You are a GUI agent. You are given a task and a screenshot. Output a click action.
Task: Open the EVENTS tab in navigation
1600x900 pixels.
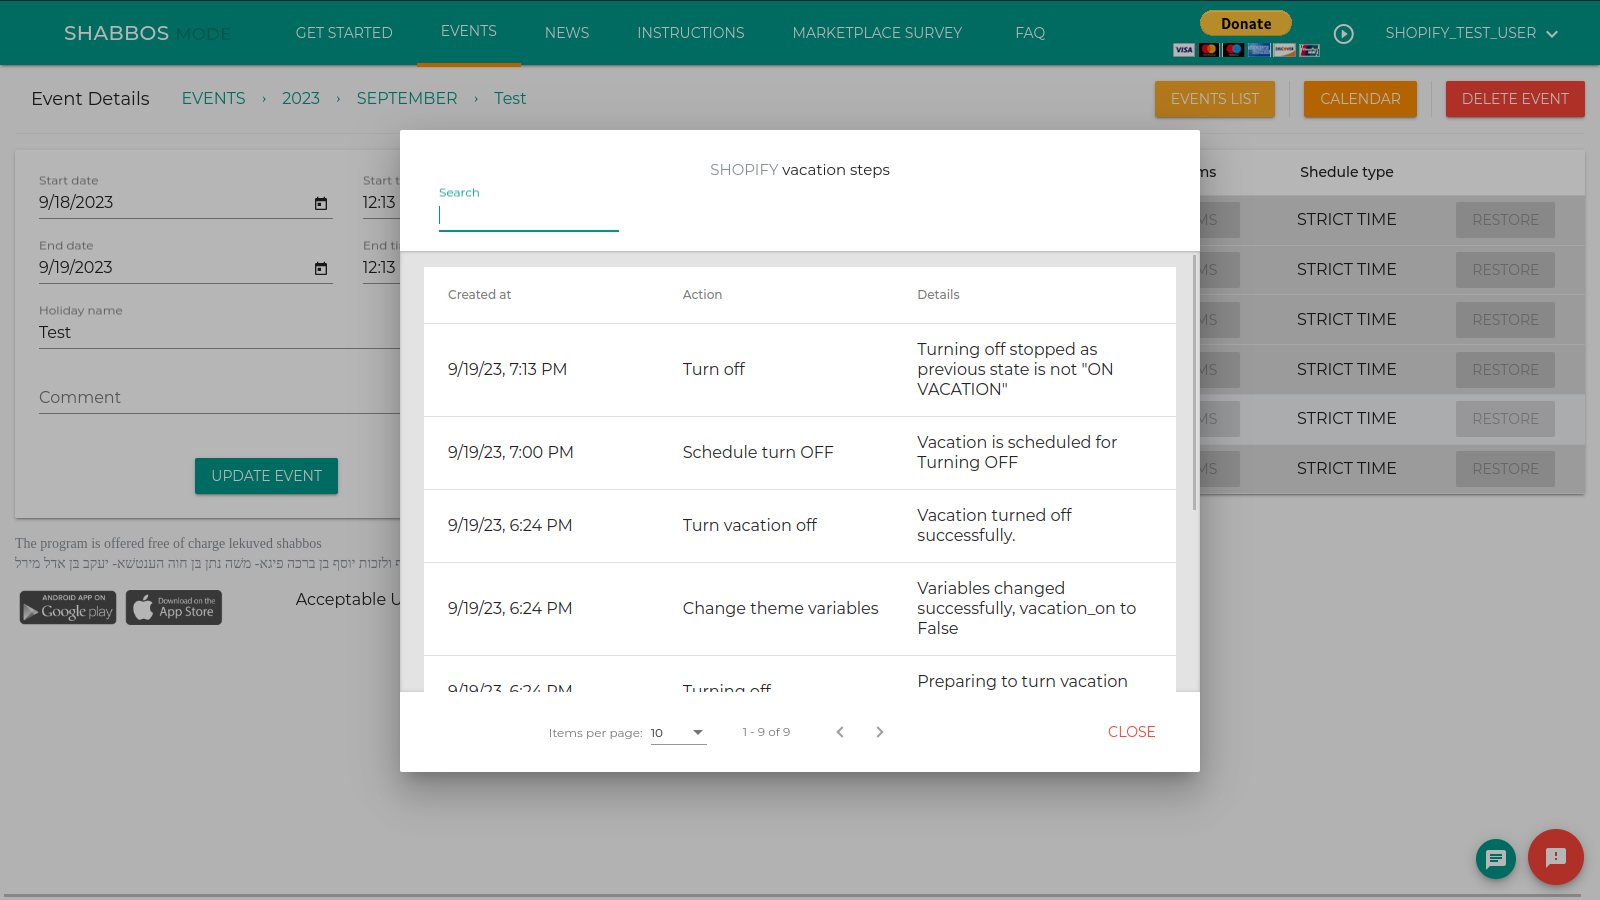[x=468, y=31]
